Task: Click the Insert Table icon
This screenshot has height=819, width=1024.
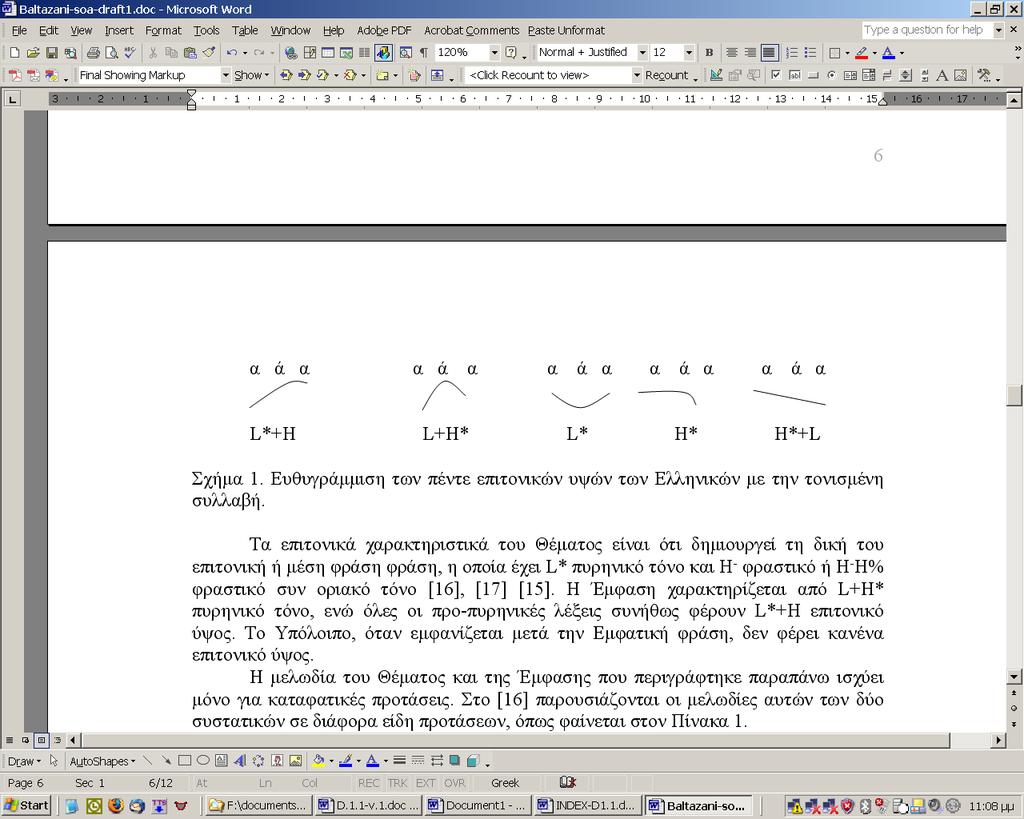Action: pos(328,53)
